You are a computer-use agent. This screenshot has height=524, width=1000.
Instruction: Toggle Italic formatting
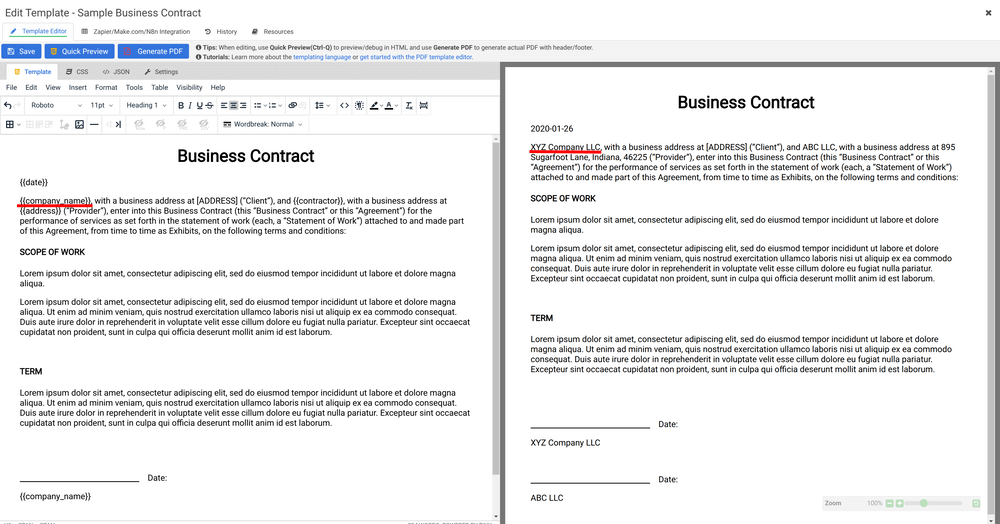tap(189, 105)
